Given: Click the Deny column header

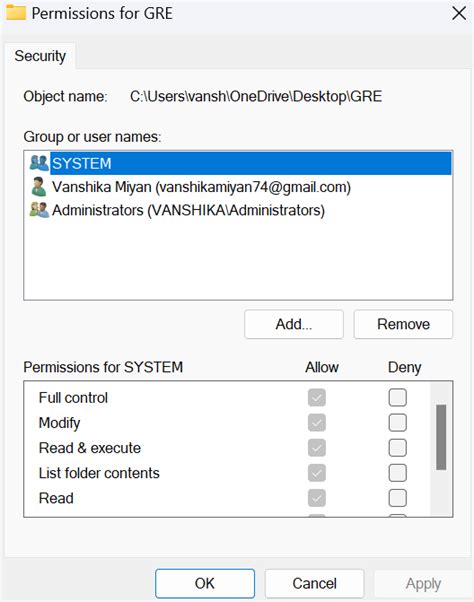Looking at the screenshot, I should (x=405, y=367).
